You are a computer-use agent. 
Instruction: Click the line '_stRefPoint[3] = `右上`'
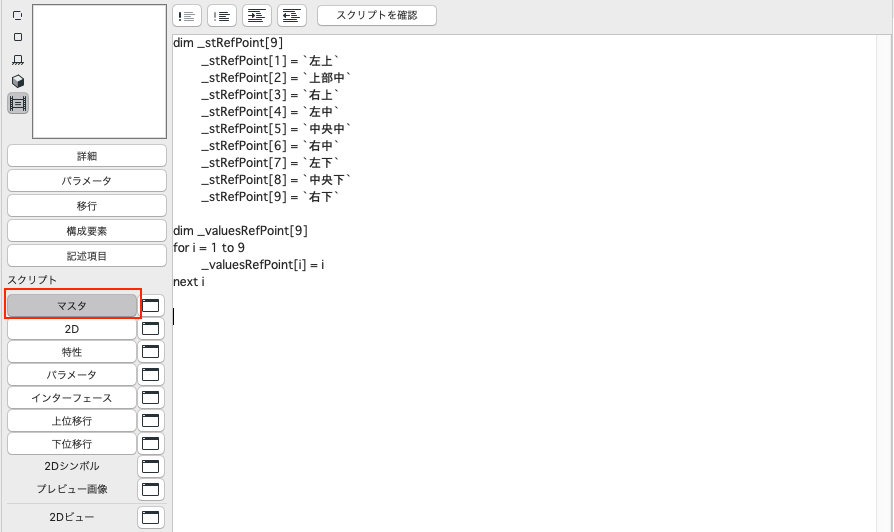click(270, 95)
